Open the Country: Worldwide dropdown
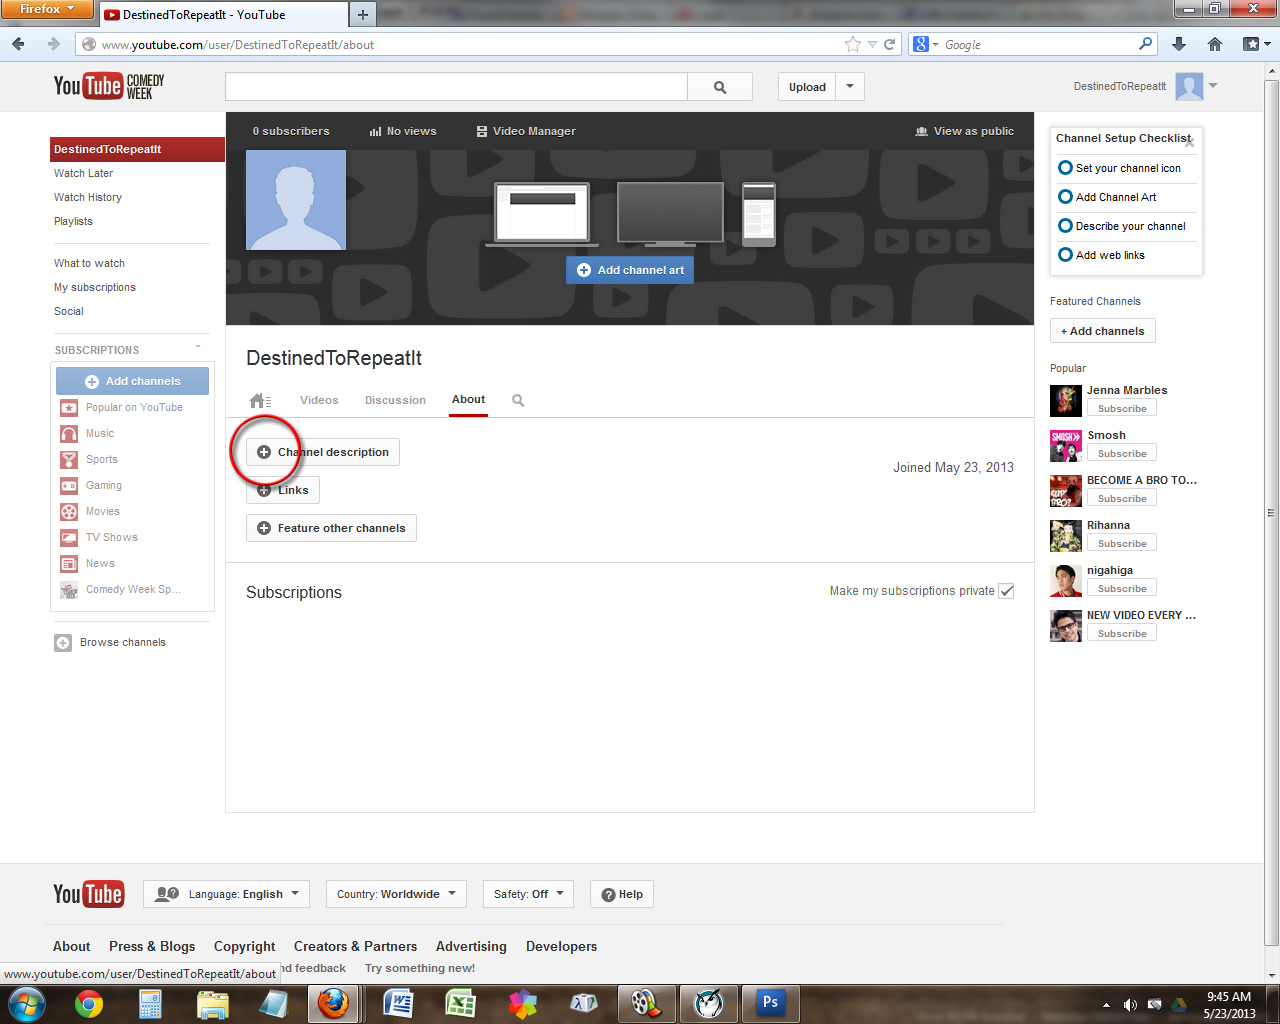Viewport: 1280px width, 1024px height. [x=396, y=894]
